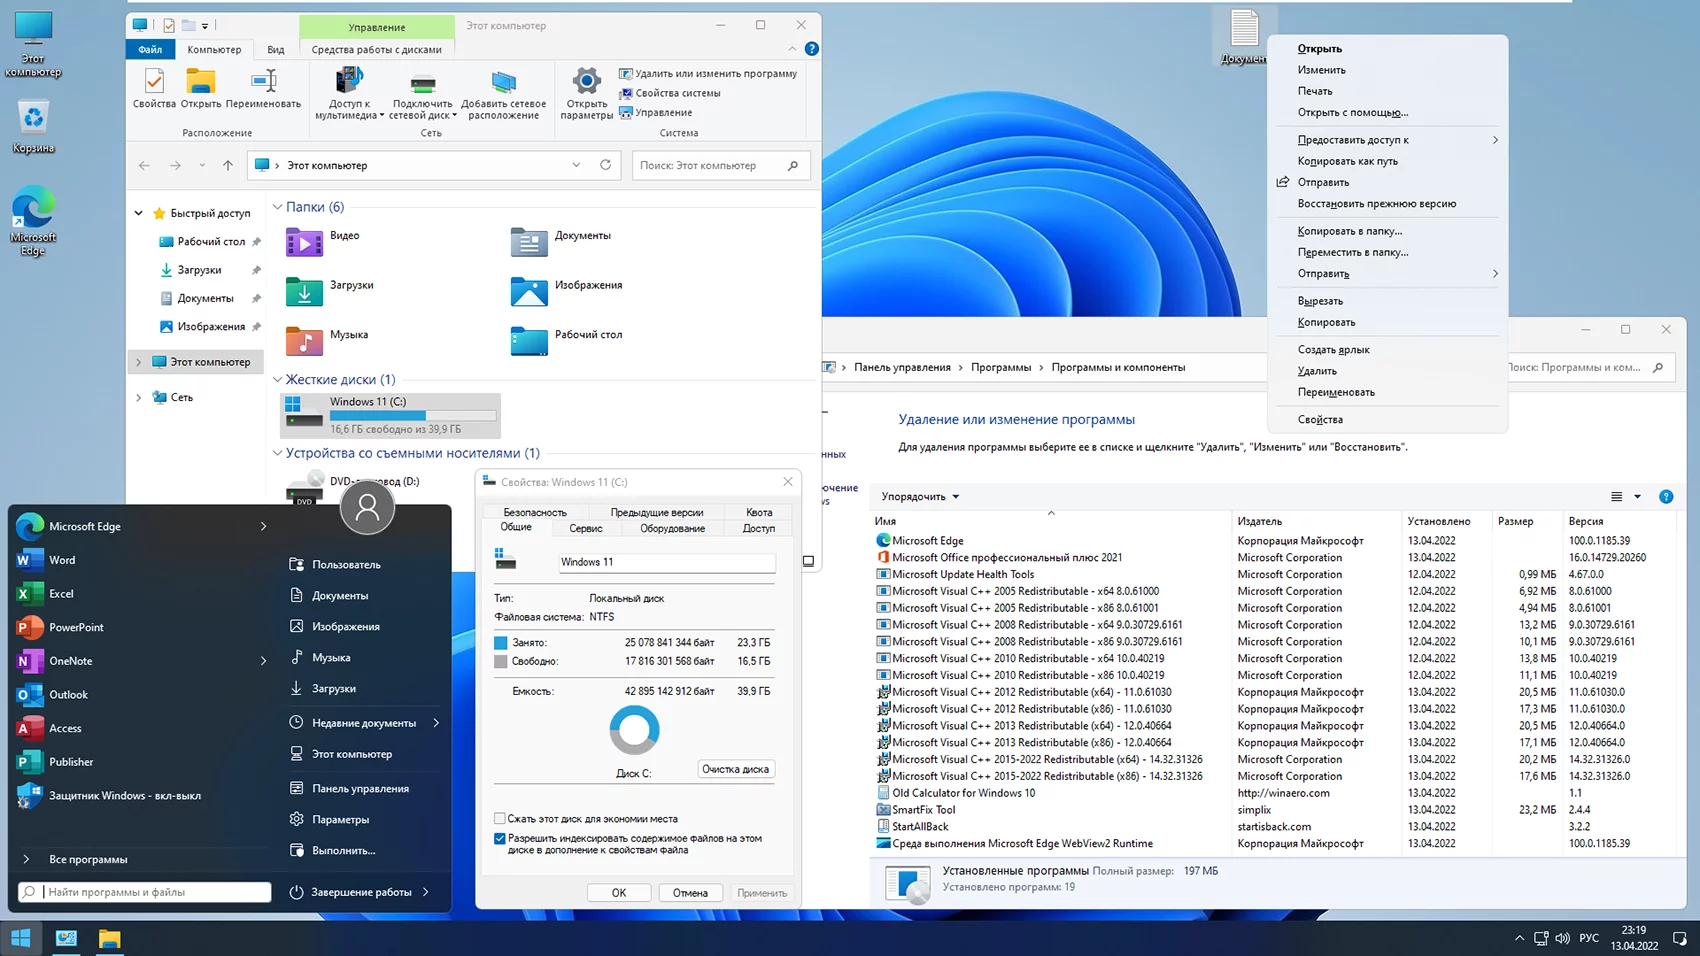The image size is (1700, 956).
Task: Open the Упорядочить dropdown
Action: click(920, 496)
